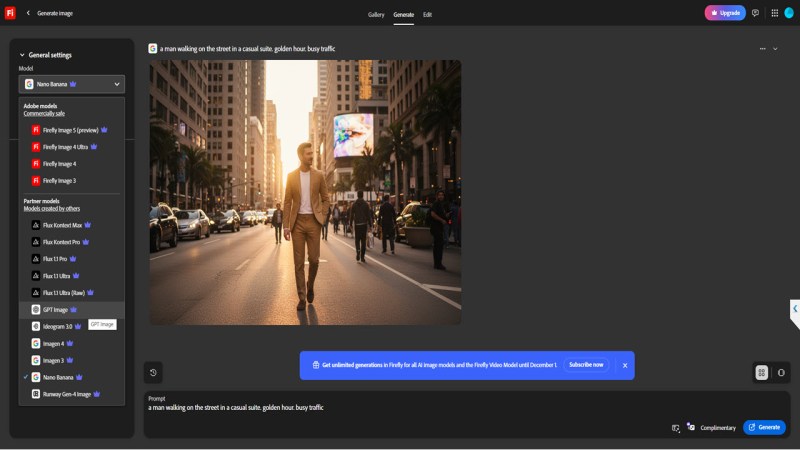Open the generation history icon
Image resolution: width=800 pixels, height=450 pixels.
pyautogui.click(x=153, y=373)
